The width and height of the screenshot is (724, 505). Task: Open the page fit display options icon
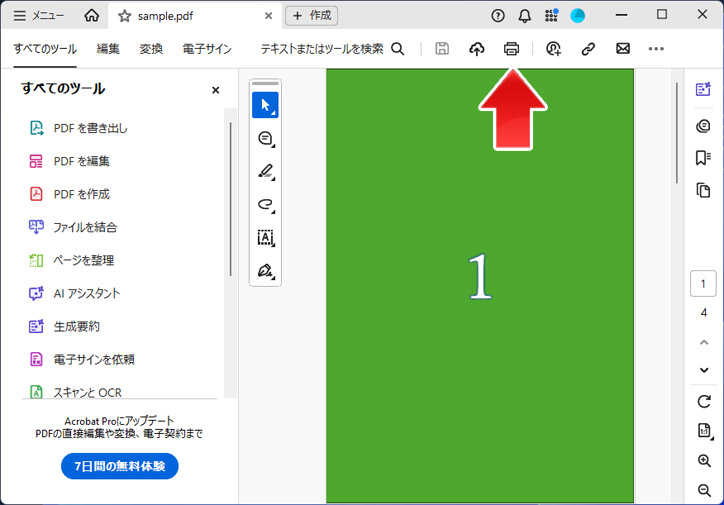[704, 430]
